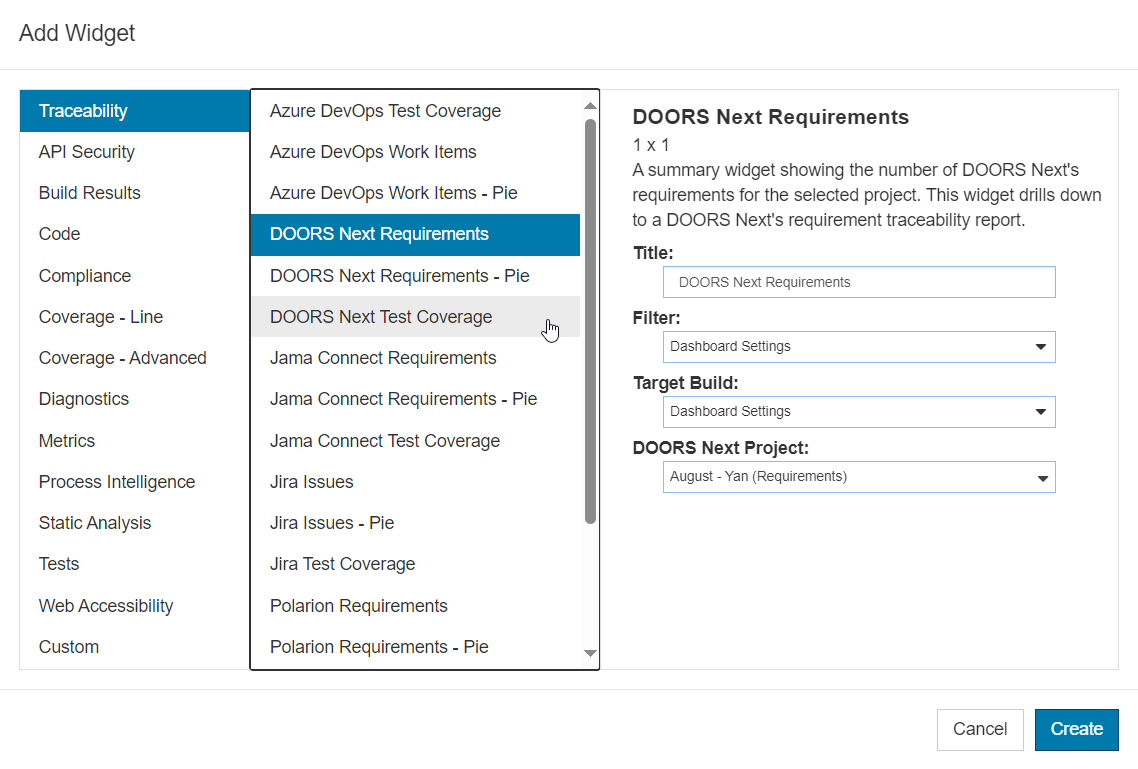Screen dimensions: 1138x769
Task: Click the widget list scroll down arrow
Action: pyautogui.click(x=590, y=653)
